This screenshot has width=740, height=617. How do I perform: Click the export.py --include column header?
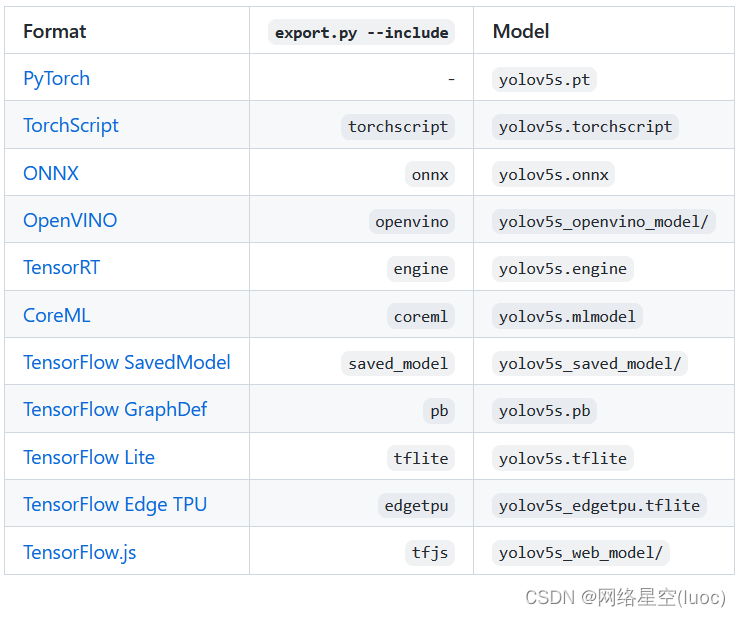click(361, 32)
